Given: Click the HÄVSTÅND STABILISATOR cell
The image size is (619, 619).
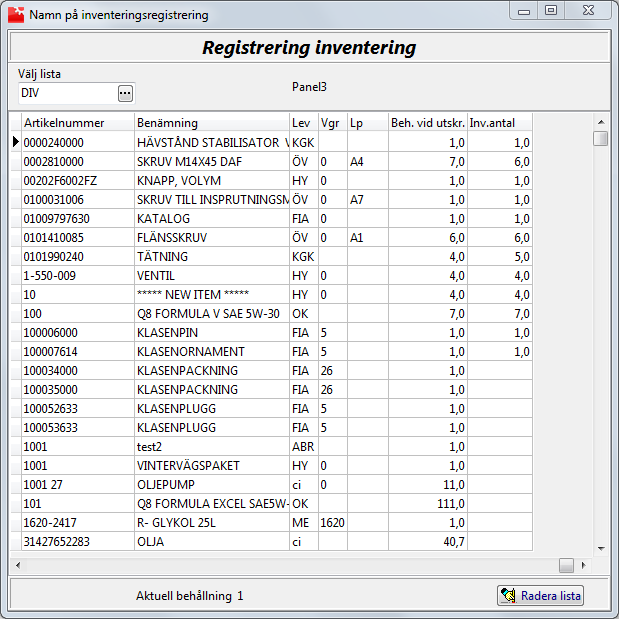Looking at the screenshot, I should pos(212,142).
